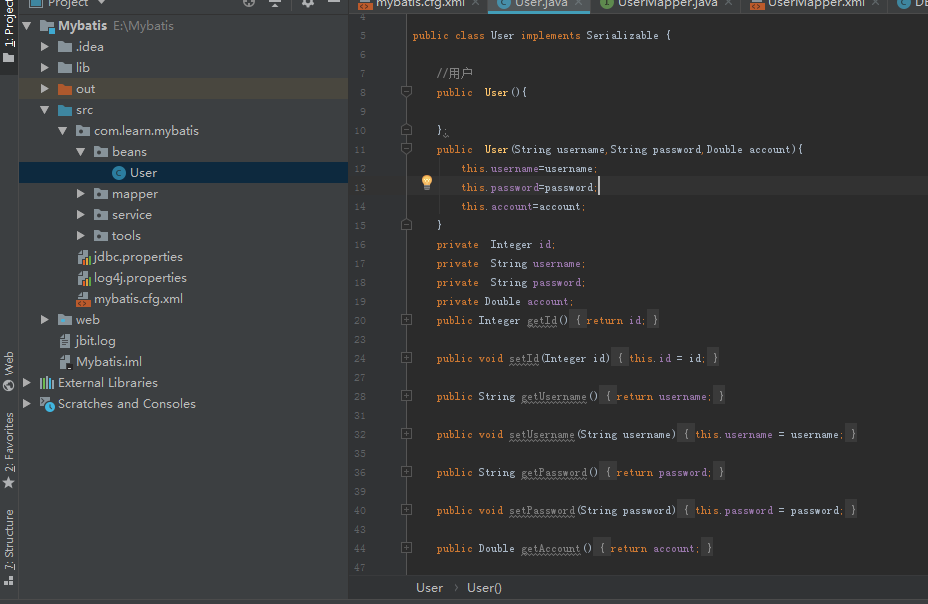
Task: Open the Project view dropdown
Action: click(75, 4)
